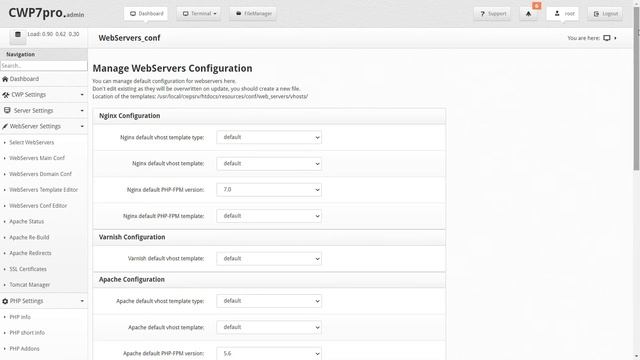Open PHP Addons page

point(24,349)
